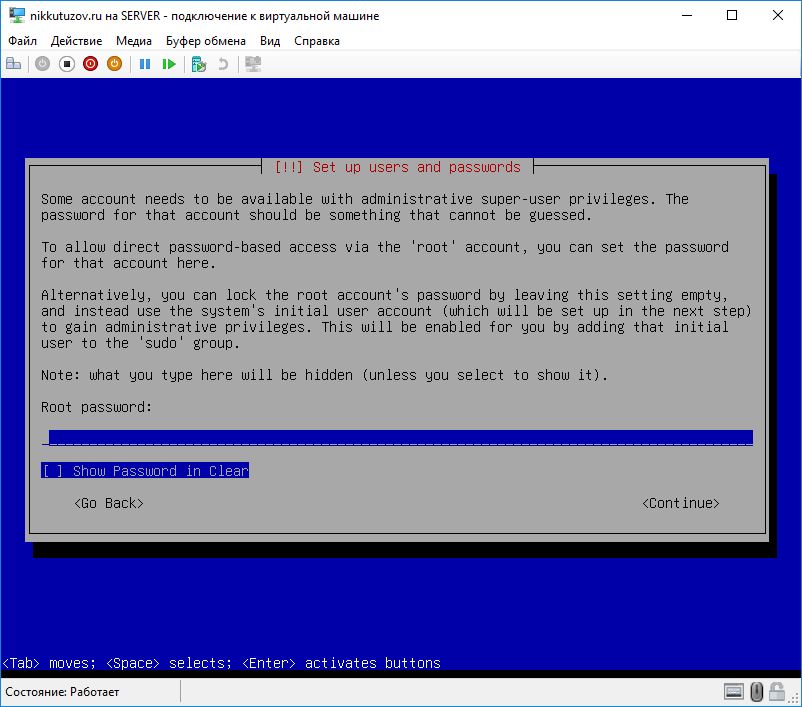The height and width of the screenshot is (707, 802).
Task: Open the Буфер обмена menu
Action: (206, 41)
